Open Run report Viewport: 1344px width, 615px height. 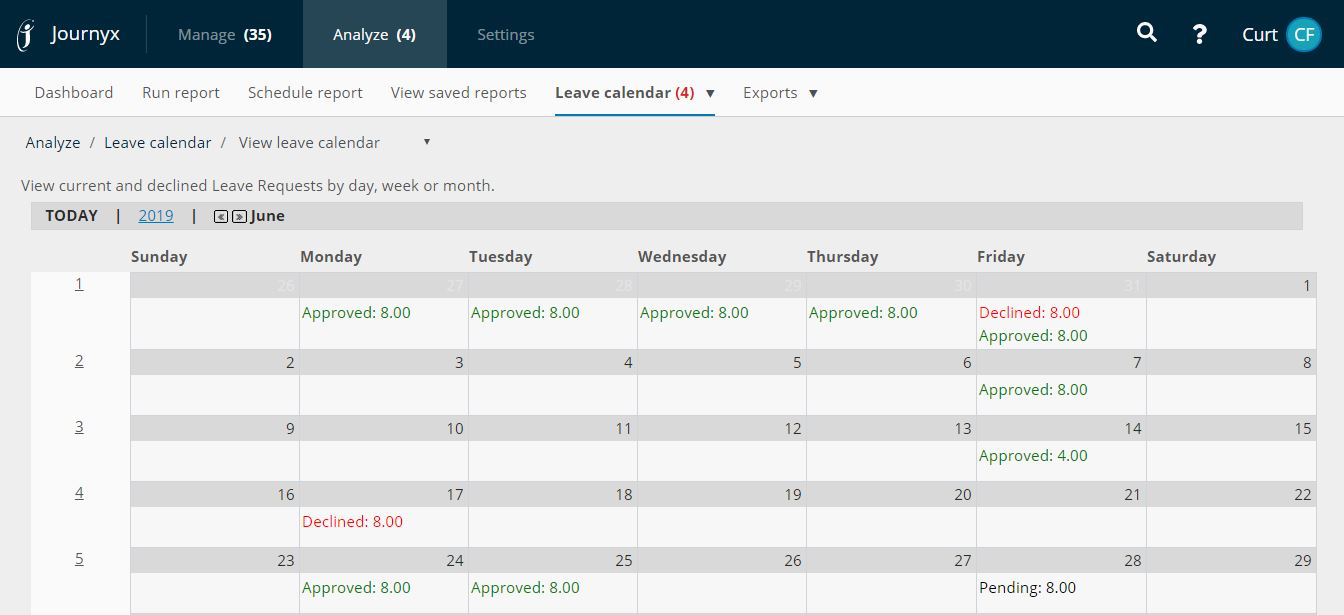click(x=181, y=92)
